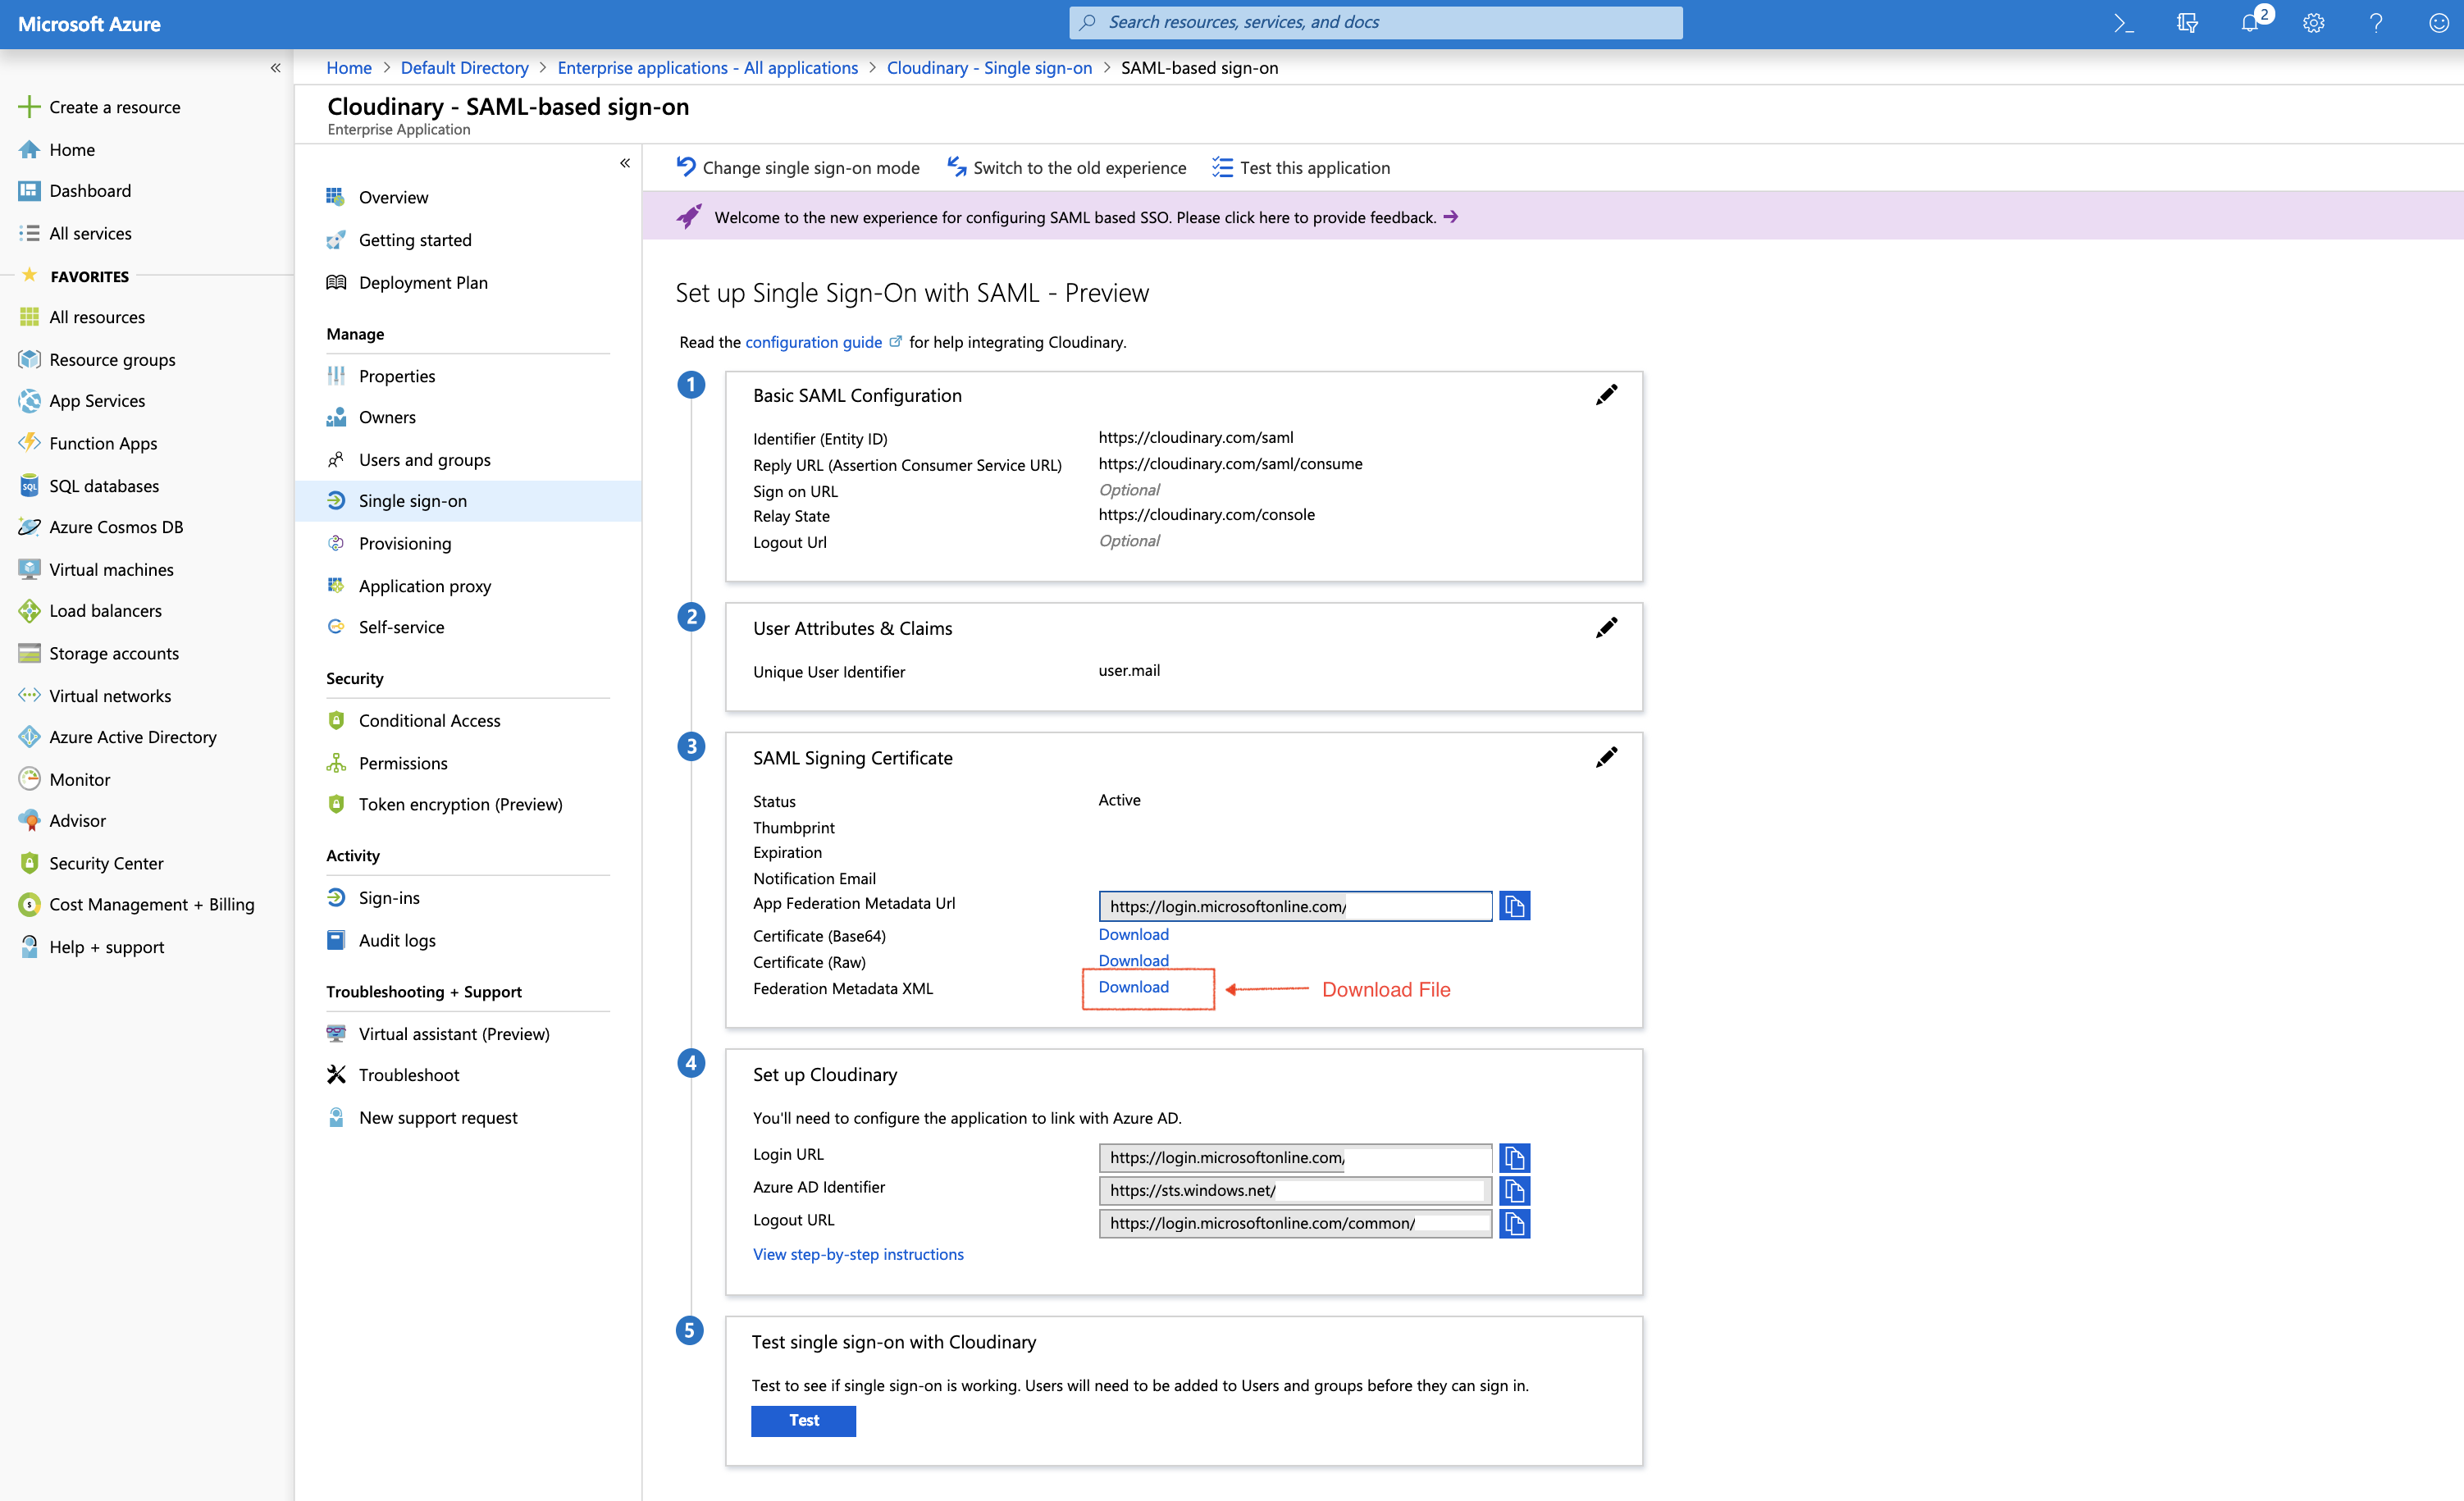Copy the App Federation Metadata Url

tap(1514, 906)
